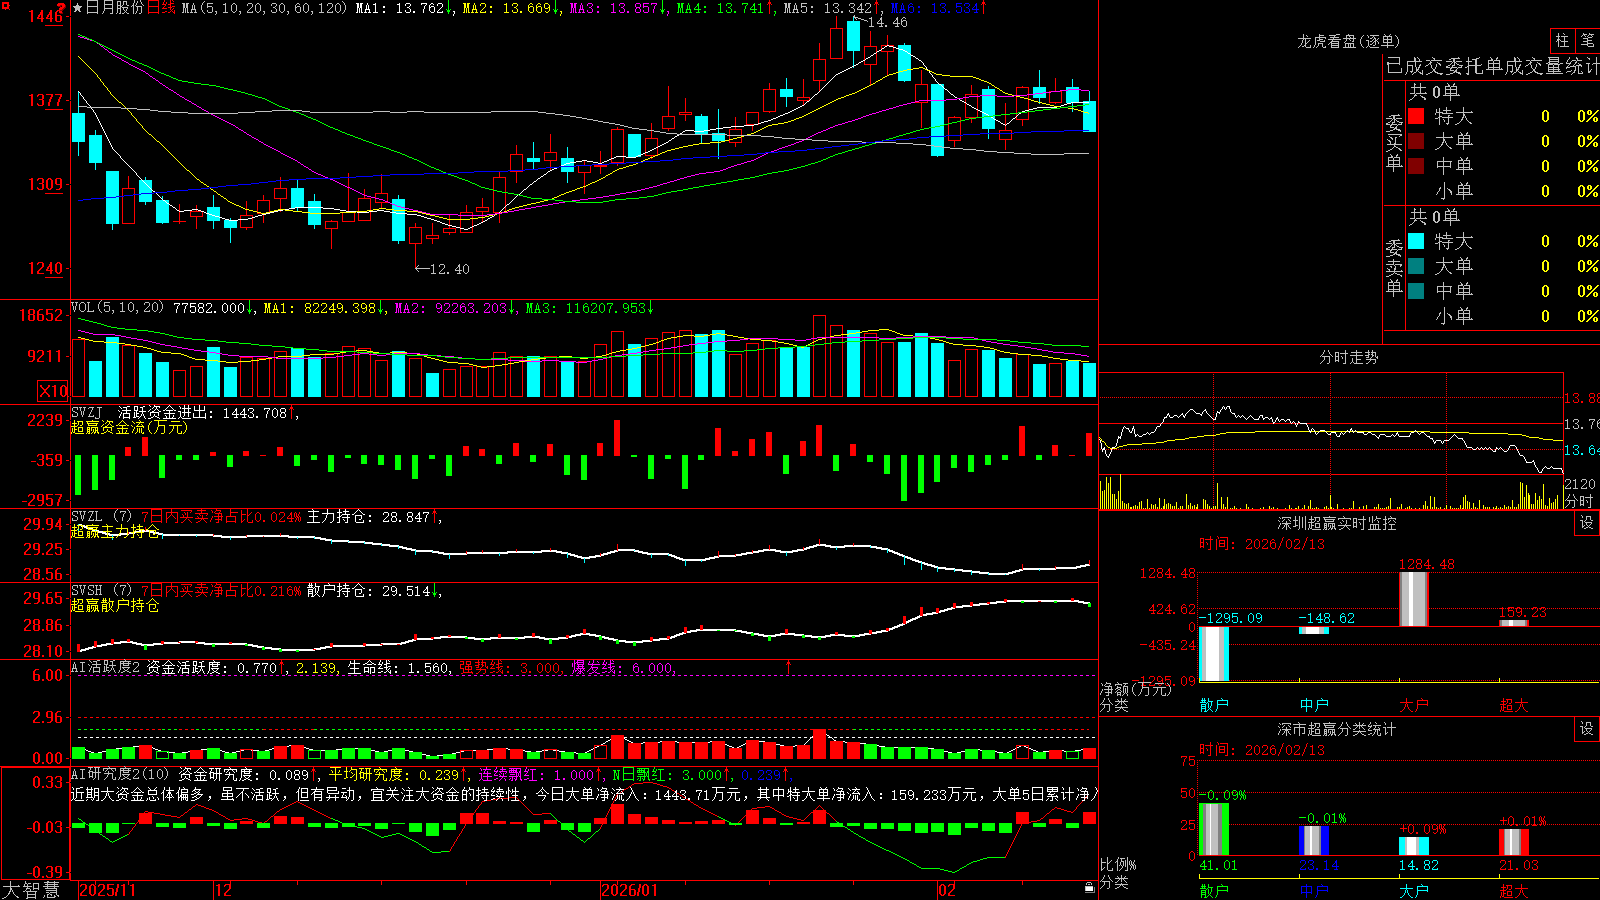Click the 14.46 high price annotation
The width and height of the screenshot is (1600, 900).
pos(888,22)
